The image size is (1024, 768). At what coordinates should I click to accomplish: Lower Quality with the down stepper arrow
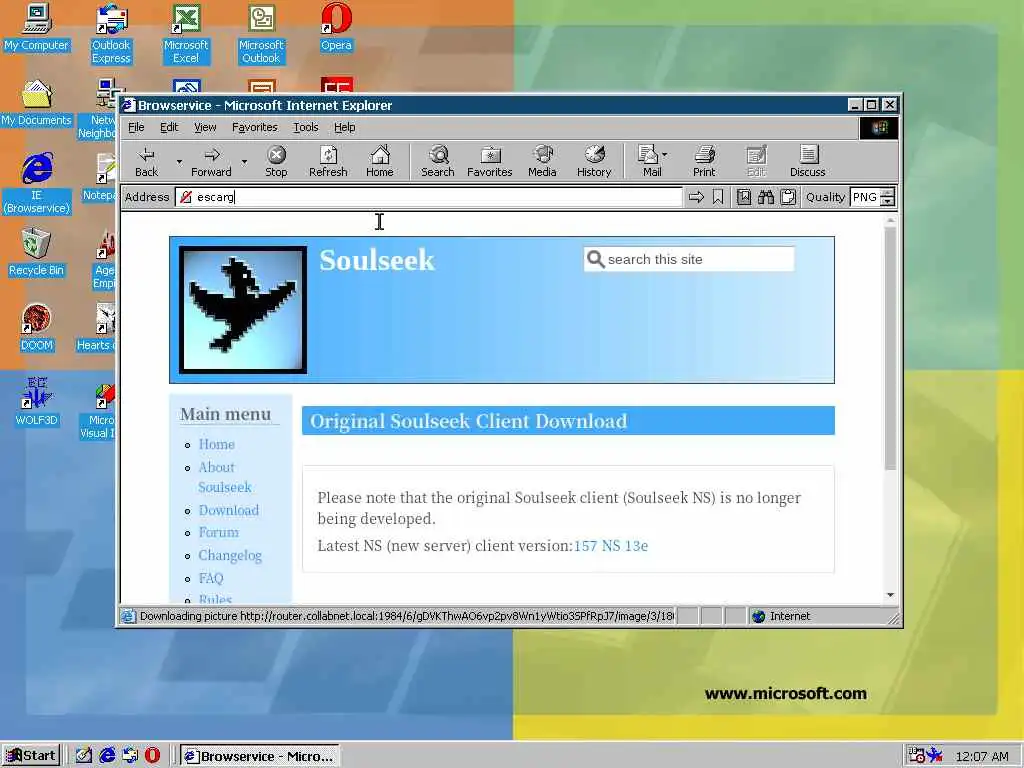coord(888,202)
